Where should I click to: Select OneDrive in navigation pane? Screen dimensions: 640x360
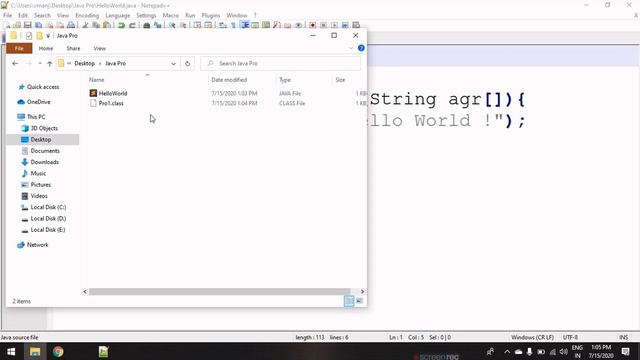tap(38, 102)
